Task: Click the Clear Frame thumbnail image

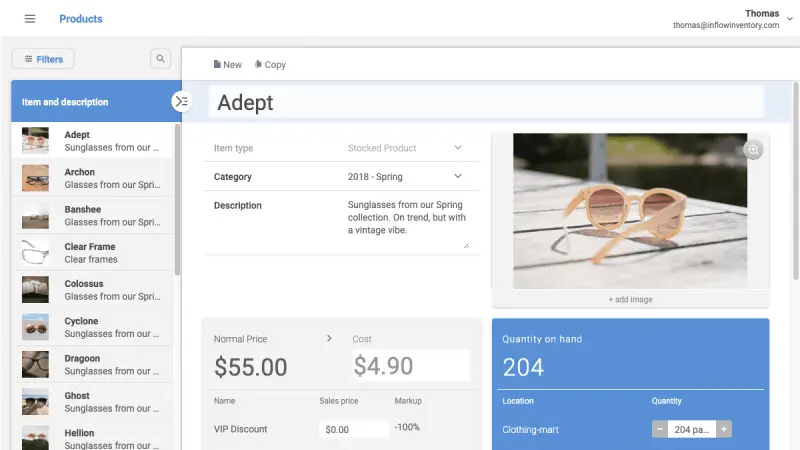Action: [x=35, y=252]
